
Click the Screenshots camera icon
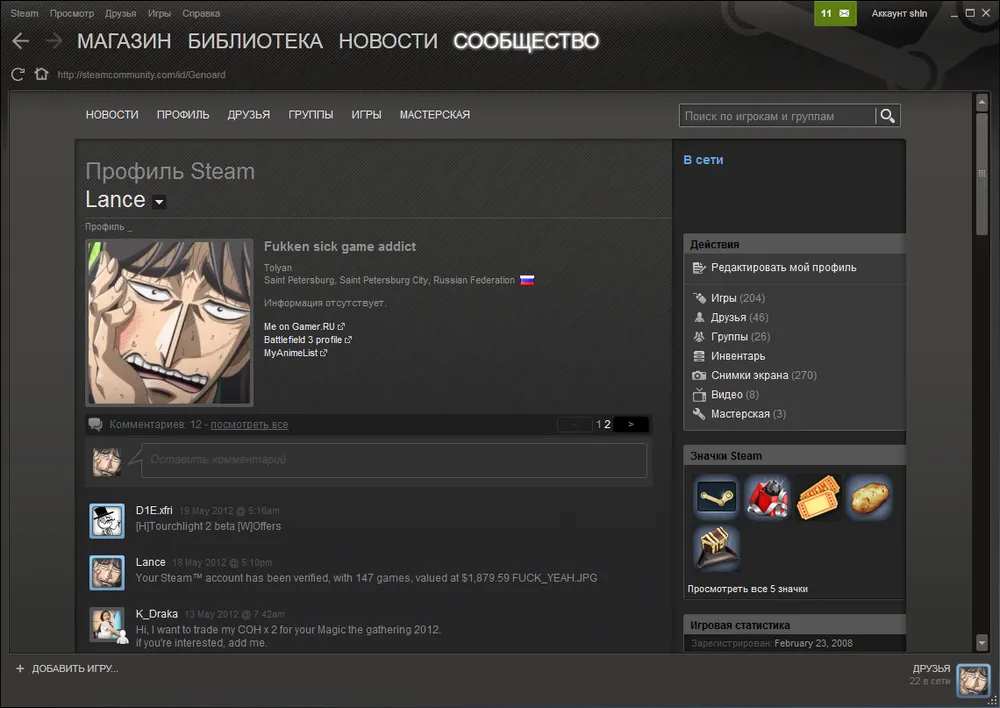pyautogui.click(x=699, y=376)
